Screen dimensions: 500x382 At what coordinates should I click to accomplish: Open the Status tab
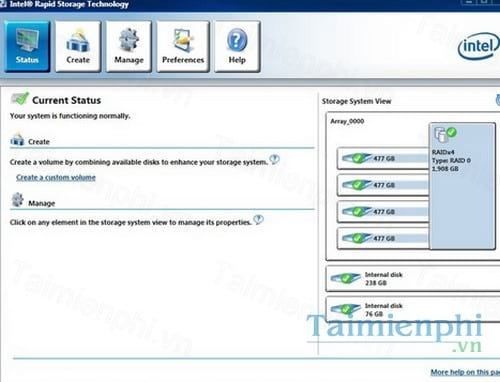click(x=27, y=46)
